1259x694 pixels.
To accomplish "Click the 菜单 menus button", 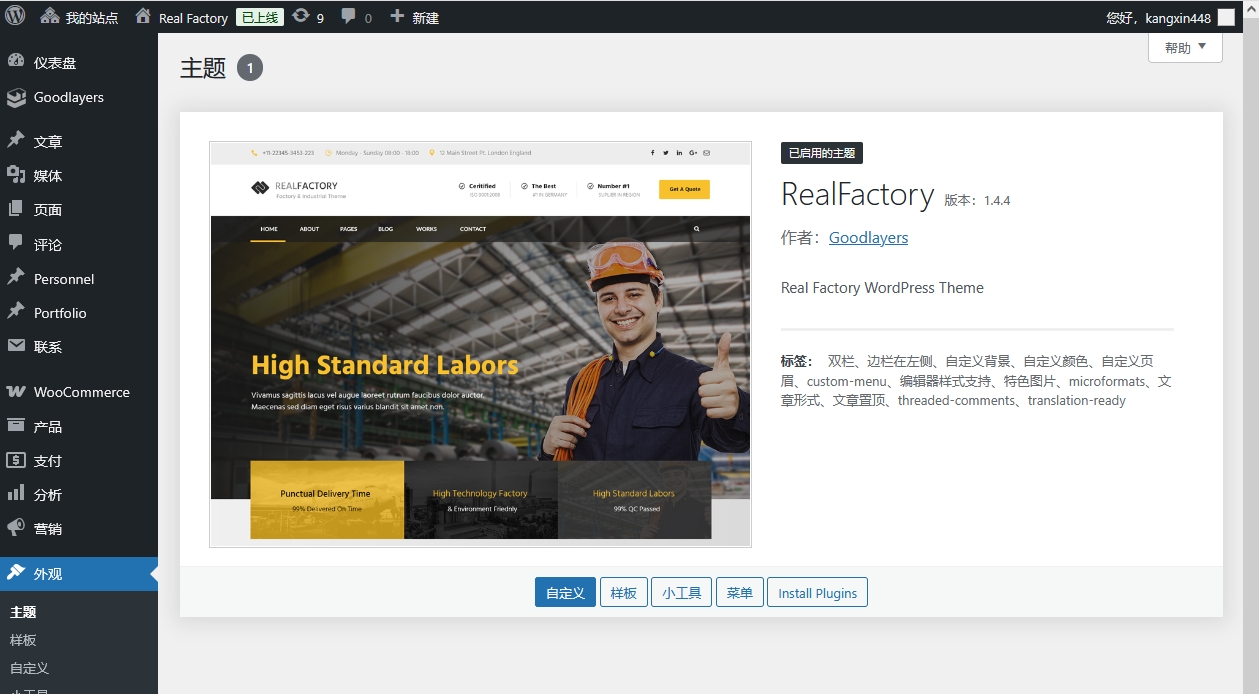I will [x=740, y=592].
